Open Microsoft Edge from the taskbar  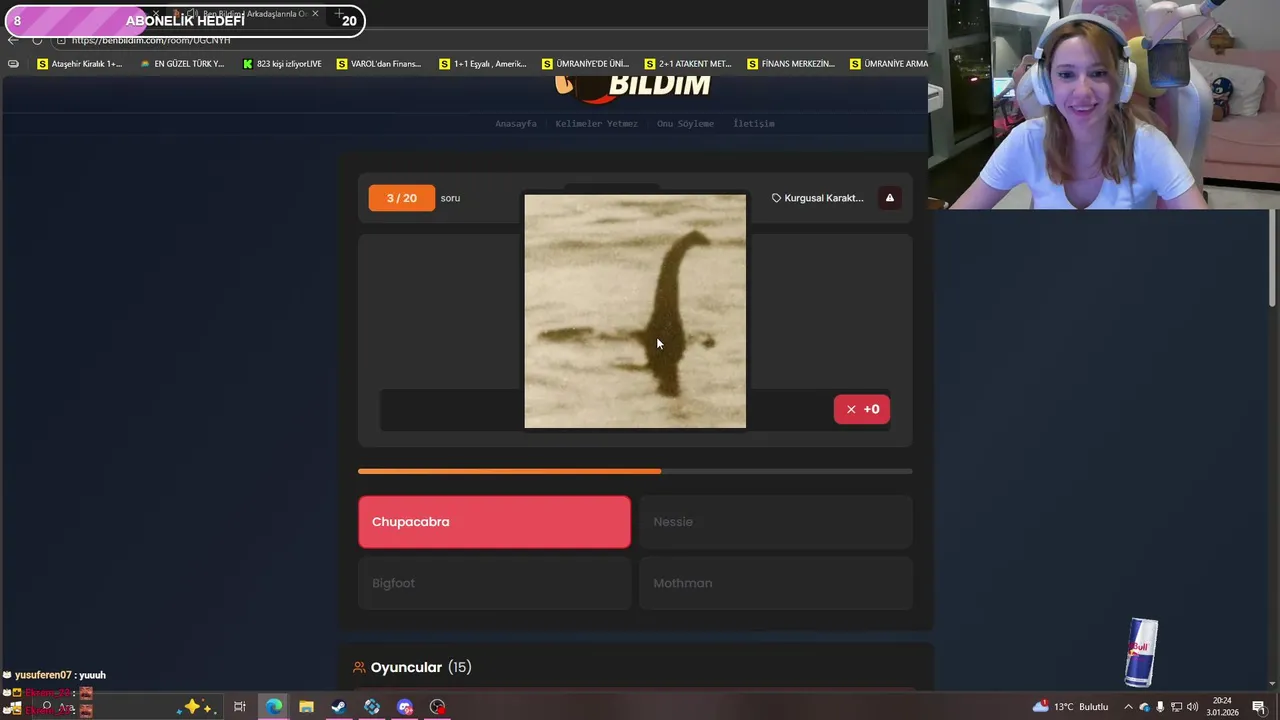(x=273, y=706)
